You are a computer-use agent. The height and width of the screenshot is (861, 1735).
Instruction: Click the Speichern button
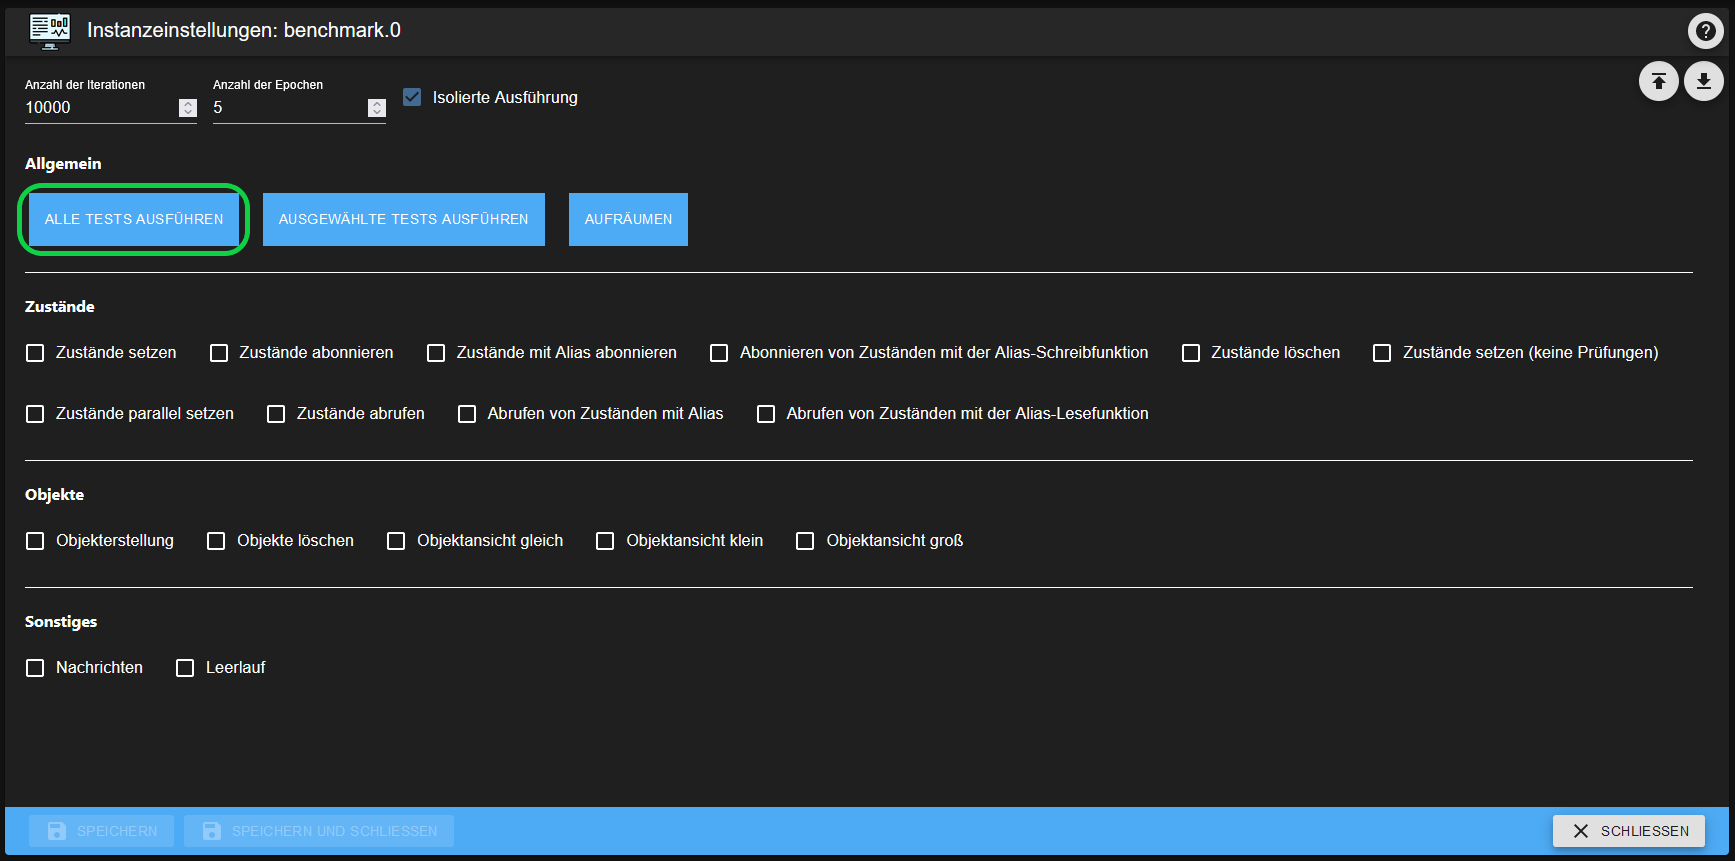pos(101,831)
